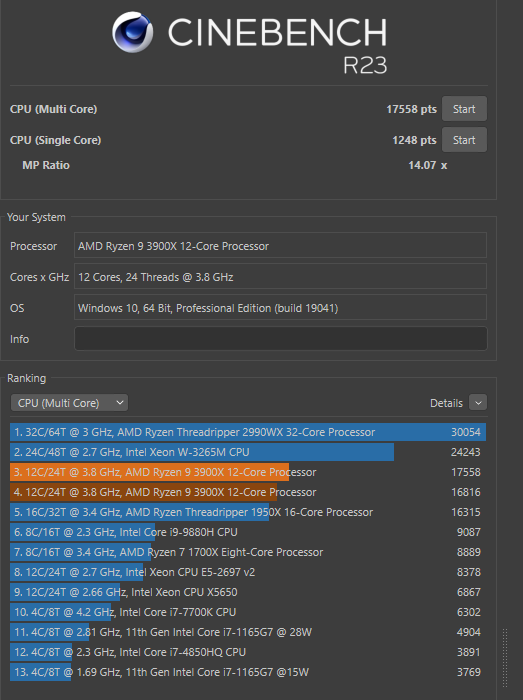The height and width of the screenshot is (700, 523).
Task: Select ranking row Intel Xeon W-3265M
Action: click(x=248, y=452)
